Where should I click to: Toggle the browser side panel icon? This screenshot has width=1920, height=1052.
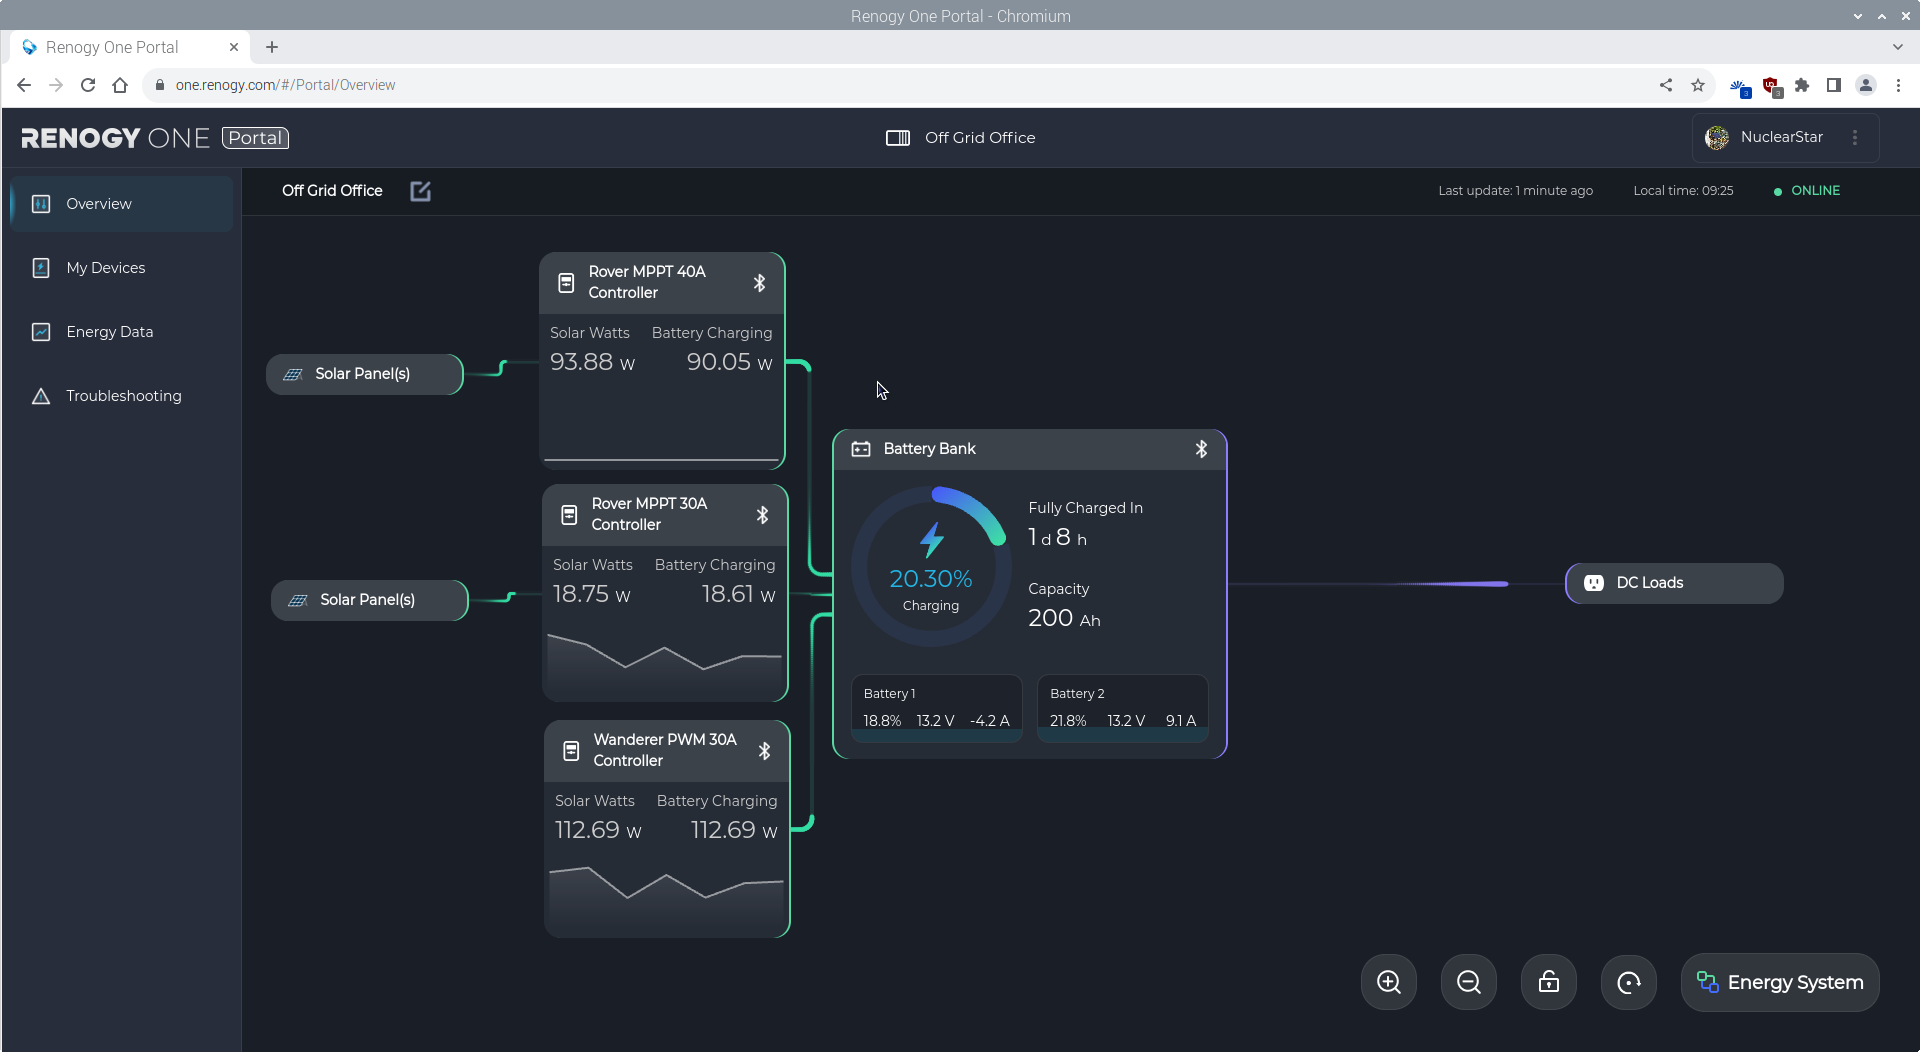click(1834, 85)
